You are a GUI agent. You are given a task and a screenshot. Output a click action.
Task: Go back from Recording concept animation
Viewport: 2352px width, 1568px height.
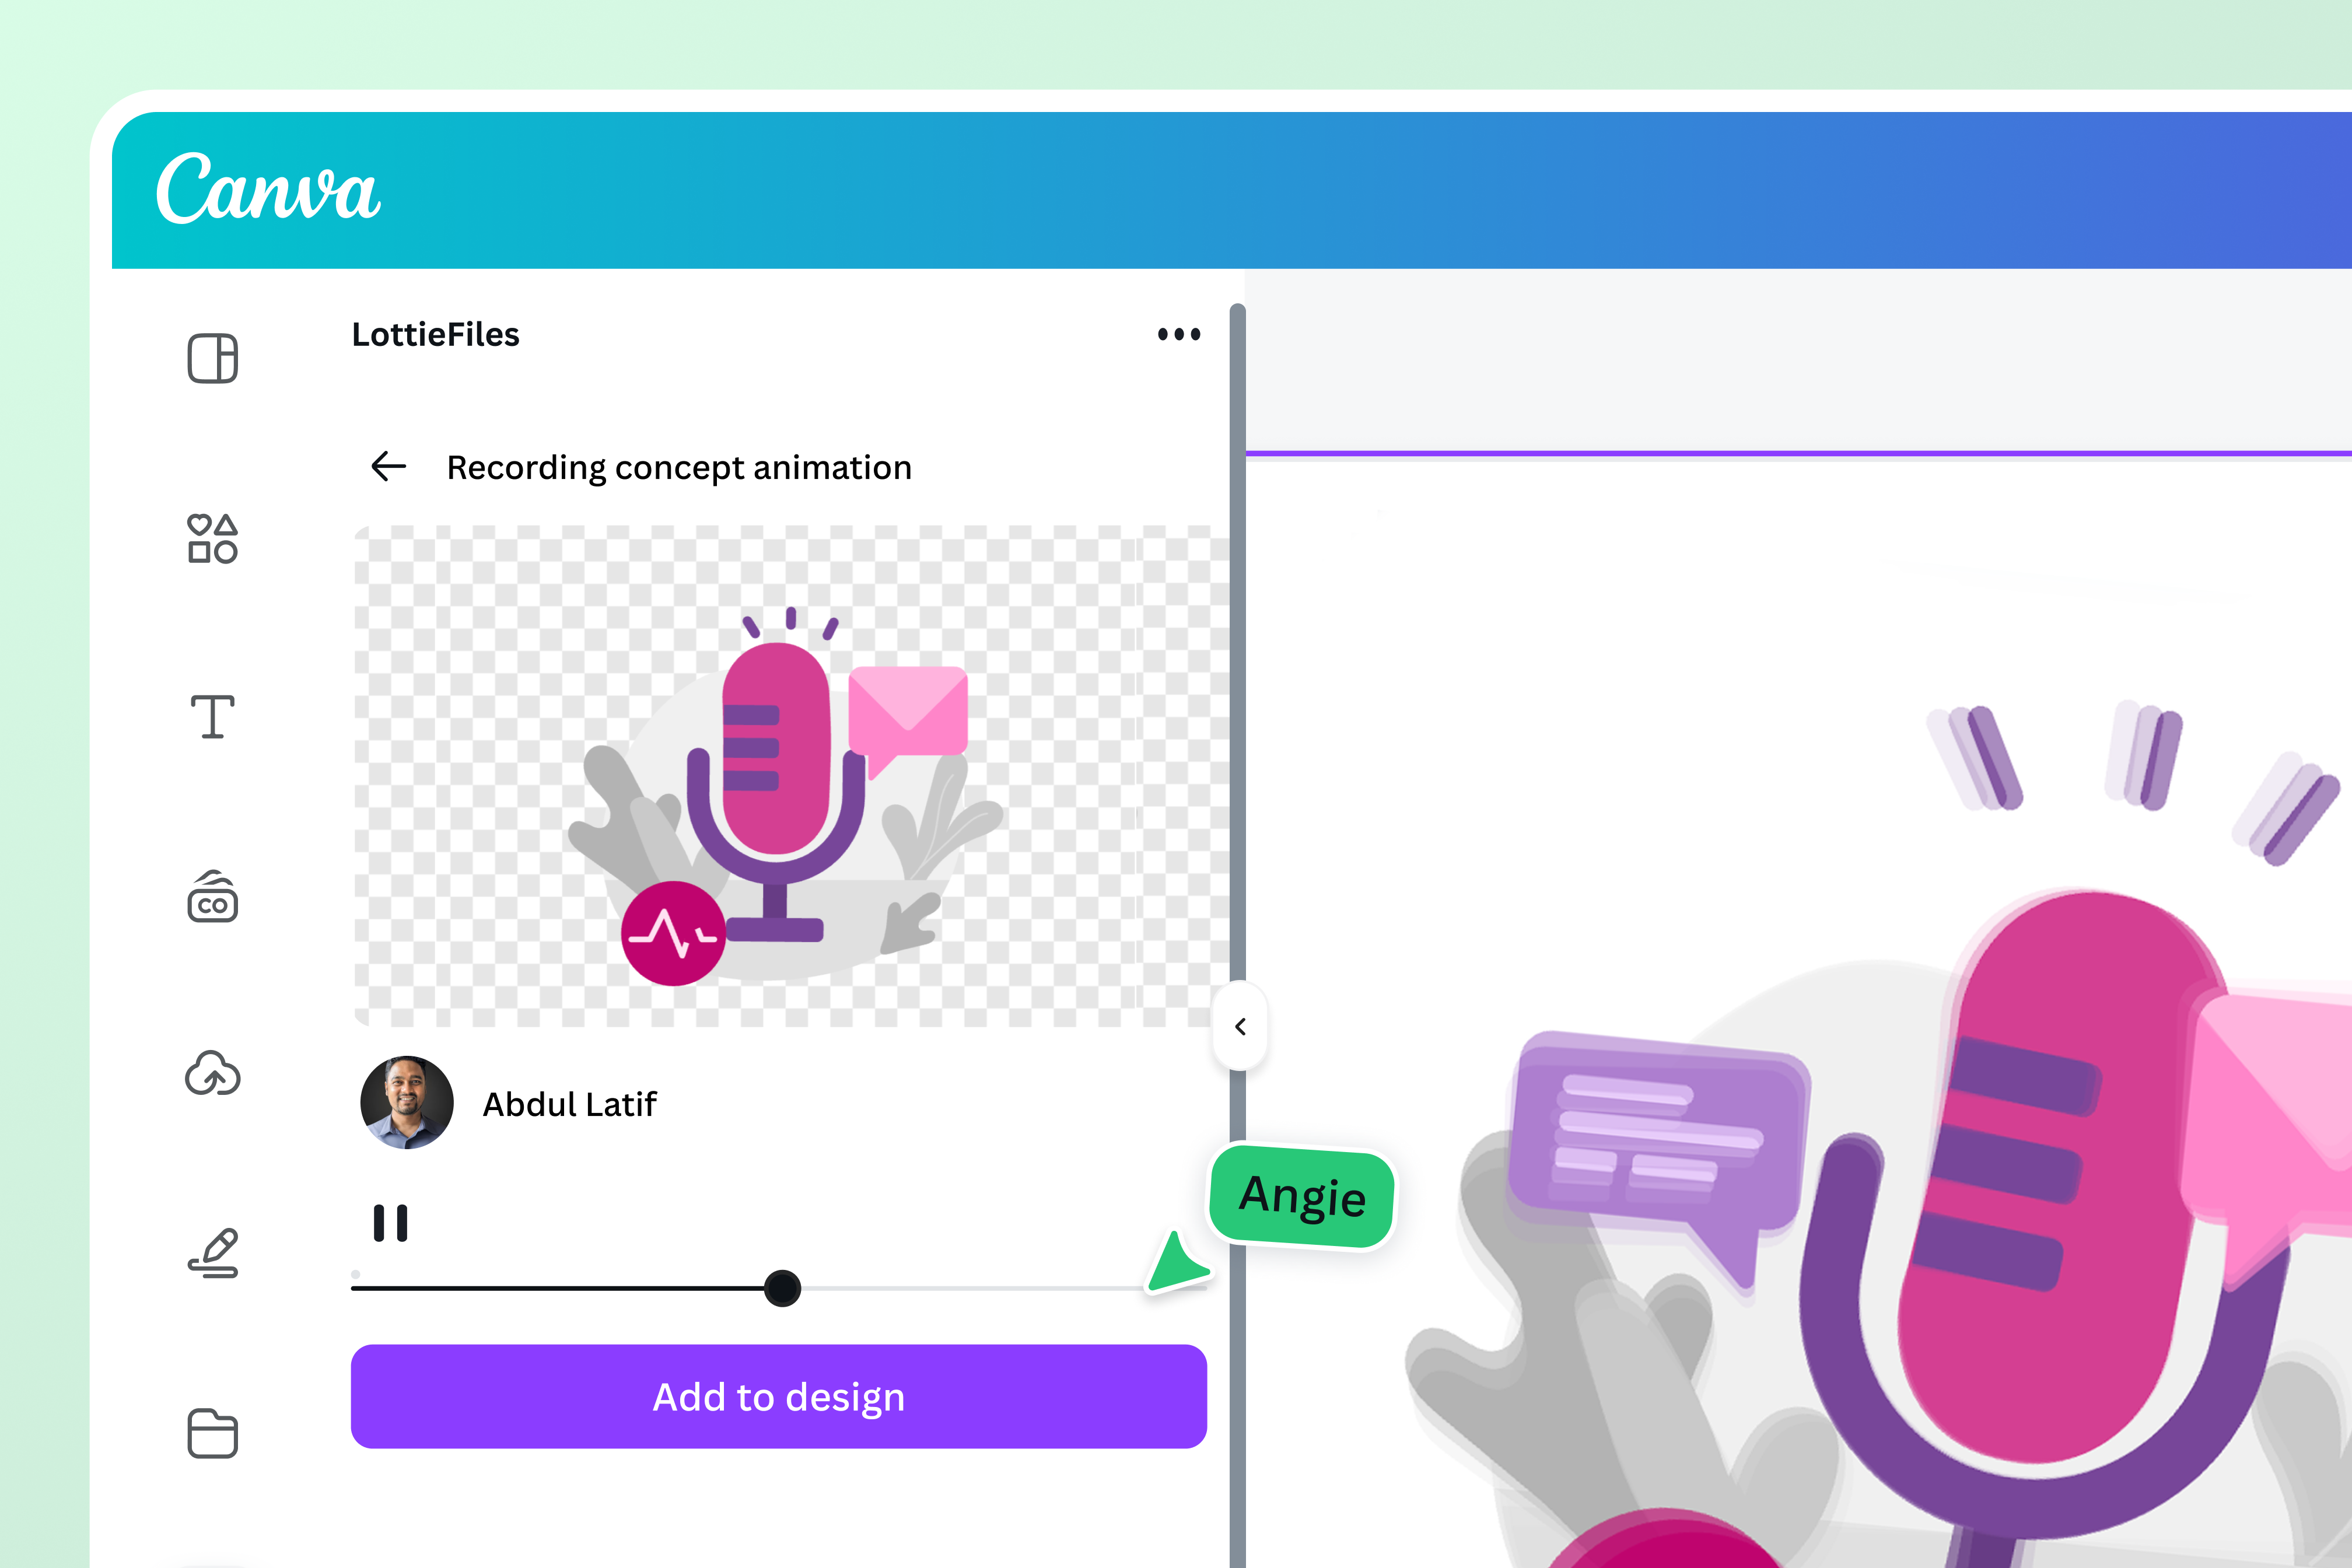(389, 466)
